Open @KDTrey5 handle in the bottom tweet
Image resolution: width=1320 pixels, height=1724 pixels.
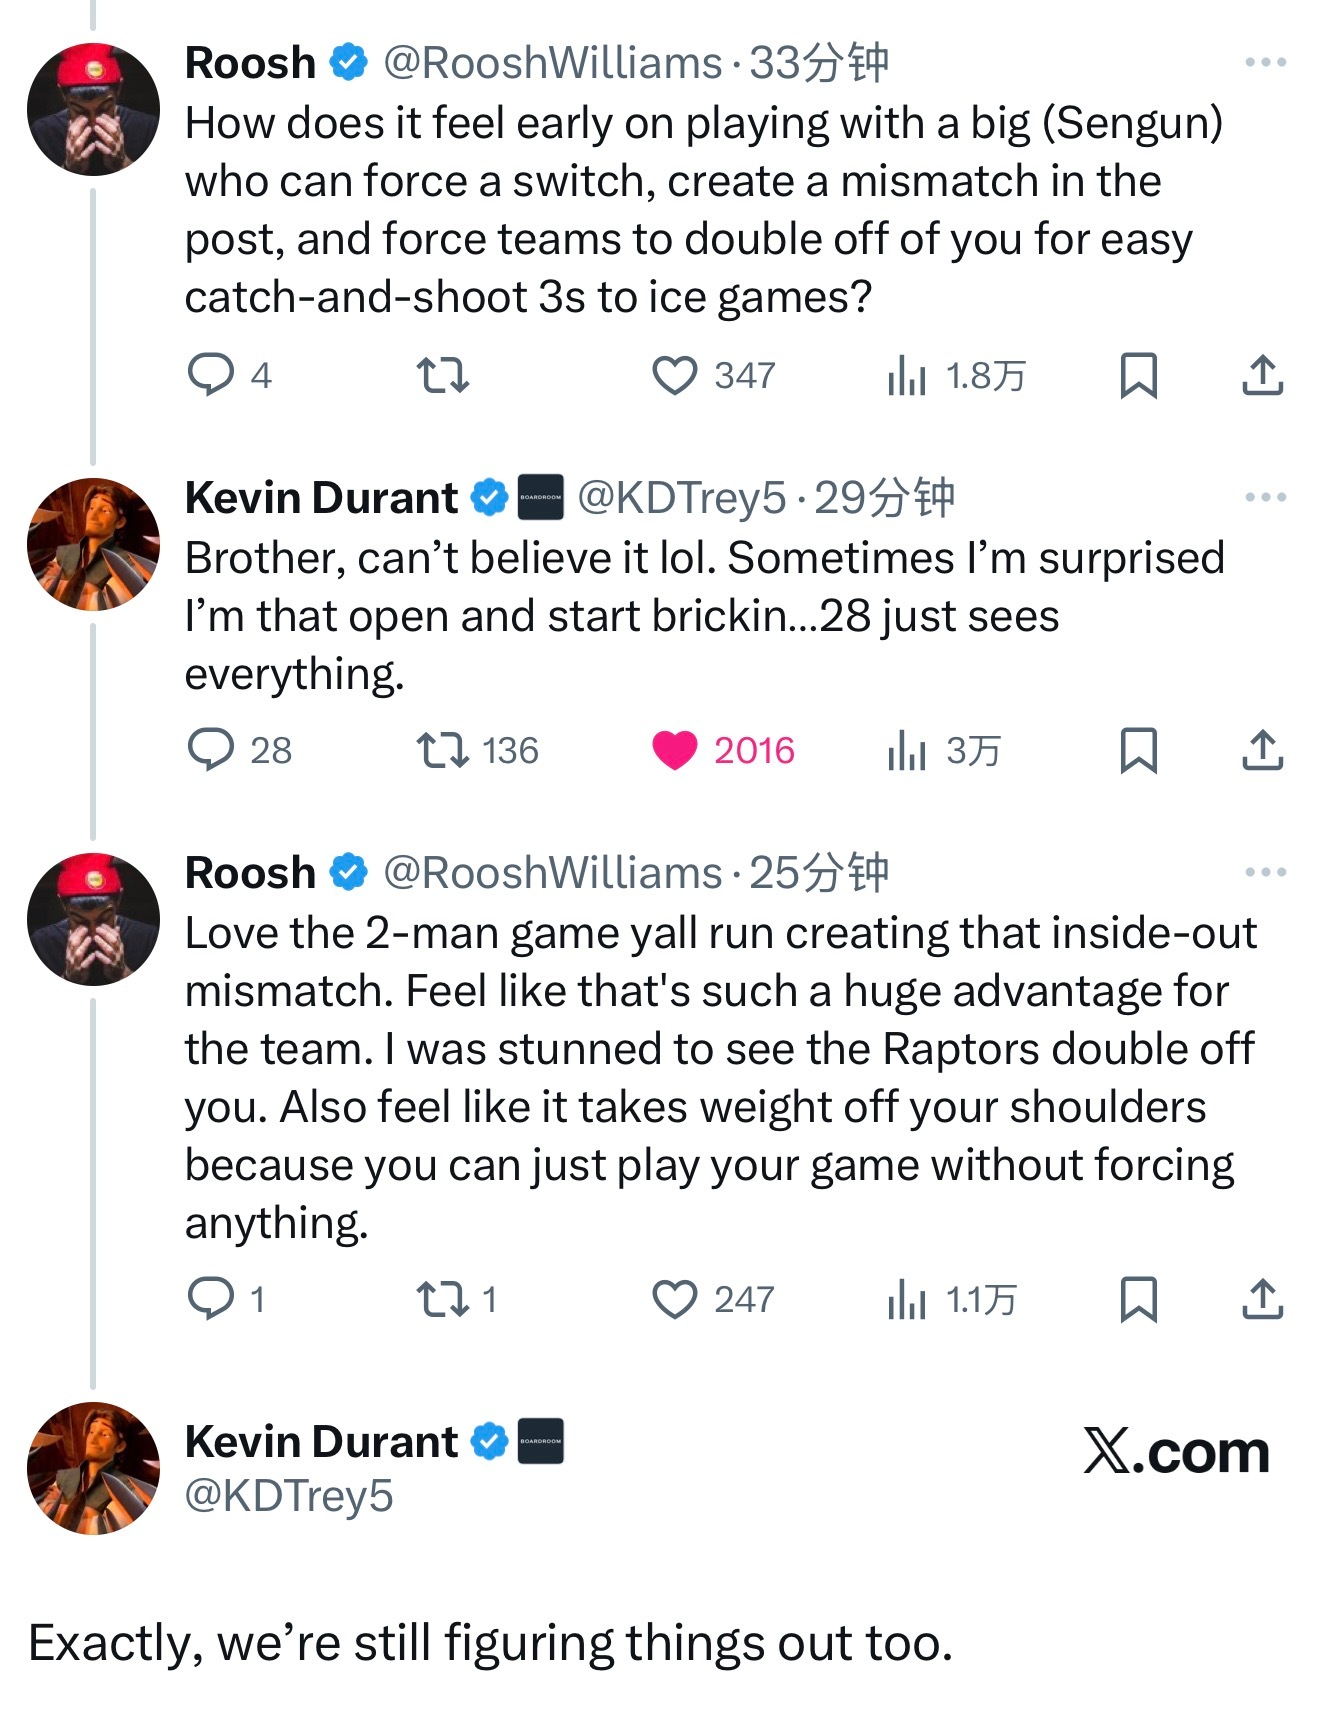click(289, 1496)
